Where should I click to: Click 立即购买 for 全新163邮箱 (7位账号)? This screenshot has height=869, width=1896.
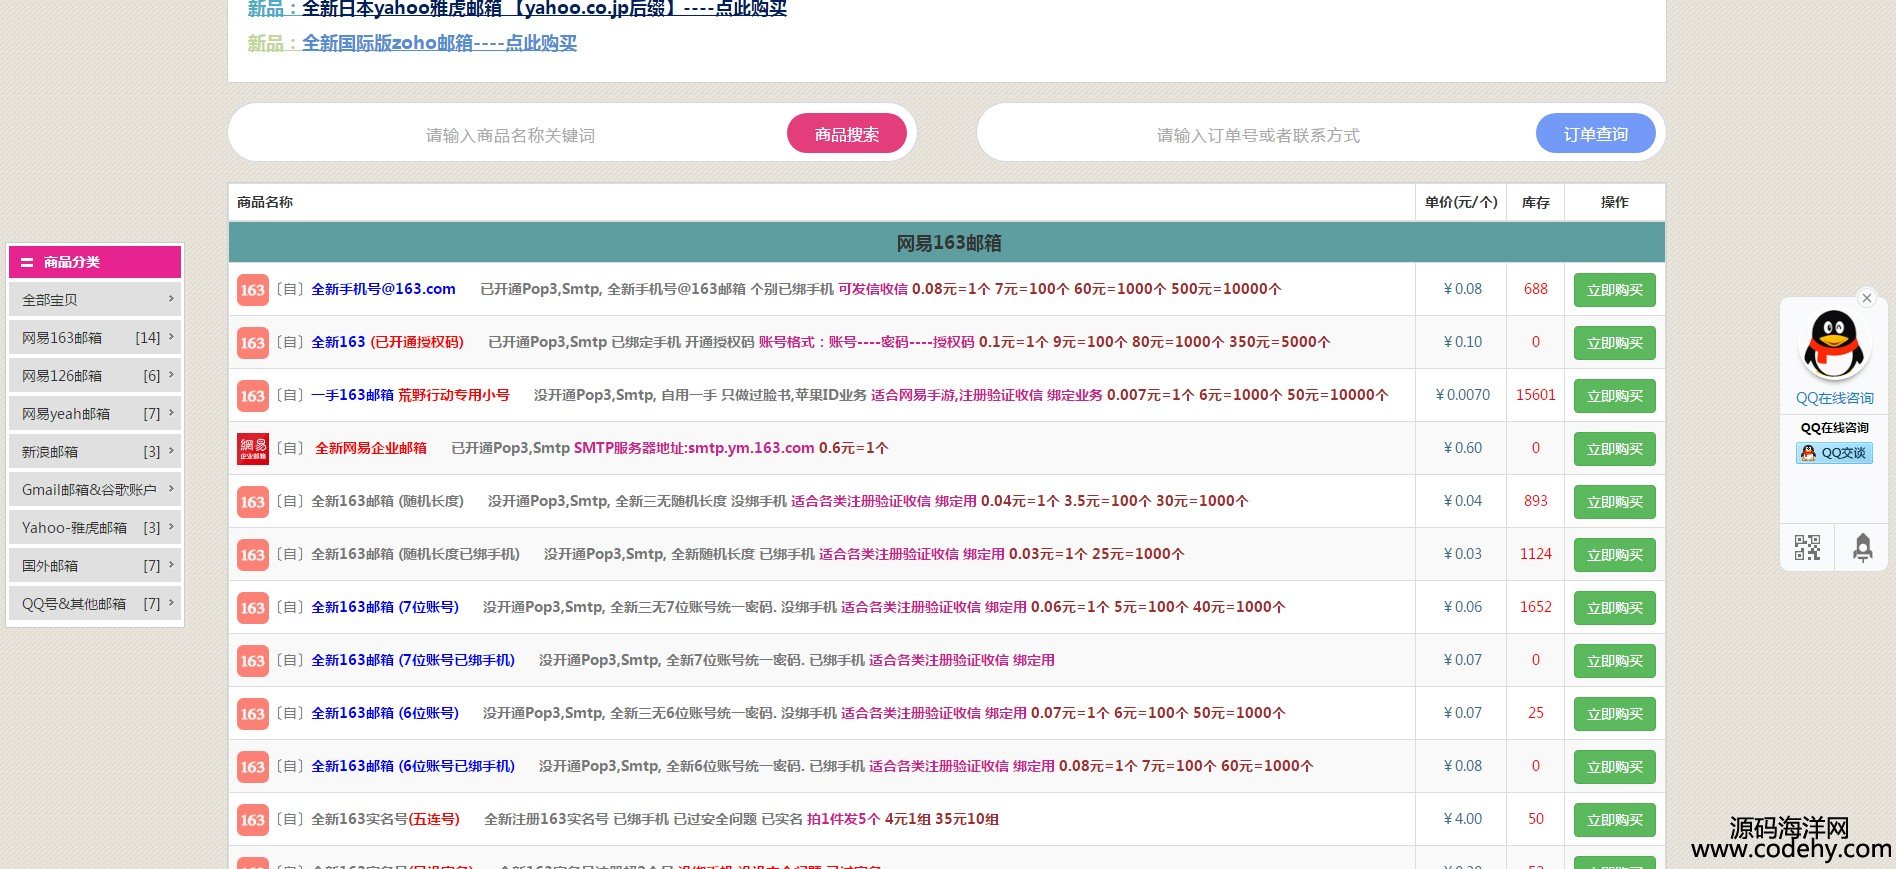coord(1615,608)
